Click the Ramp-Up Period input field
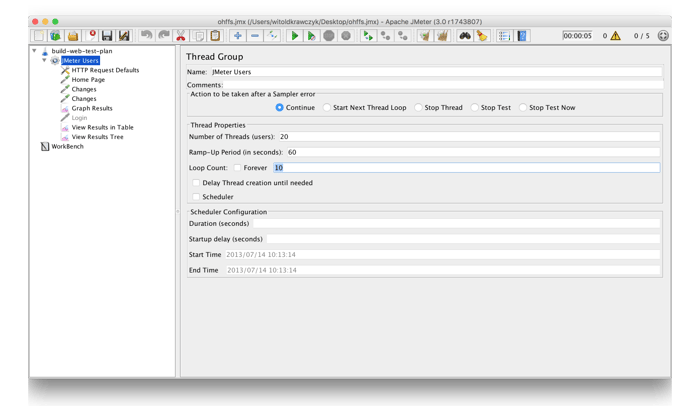The image size is (700, 419). [x=472, y=152]
